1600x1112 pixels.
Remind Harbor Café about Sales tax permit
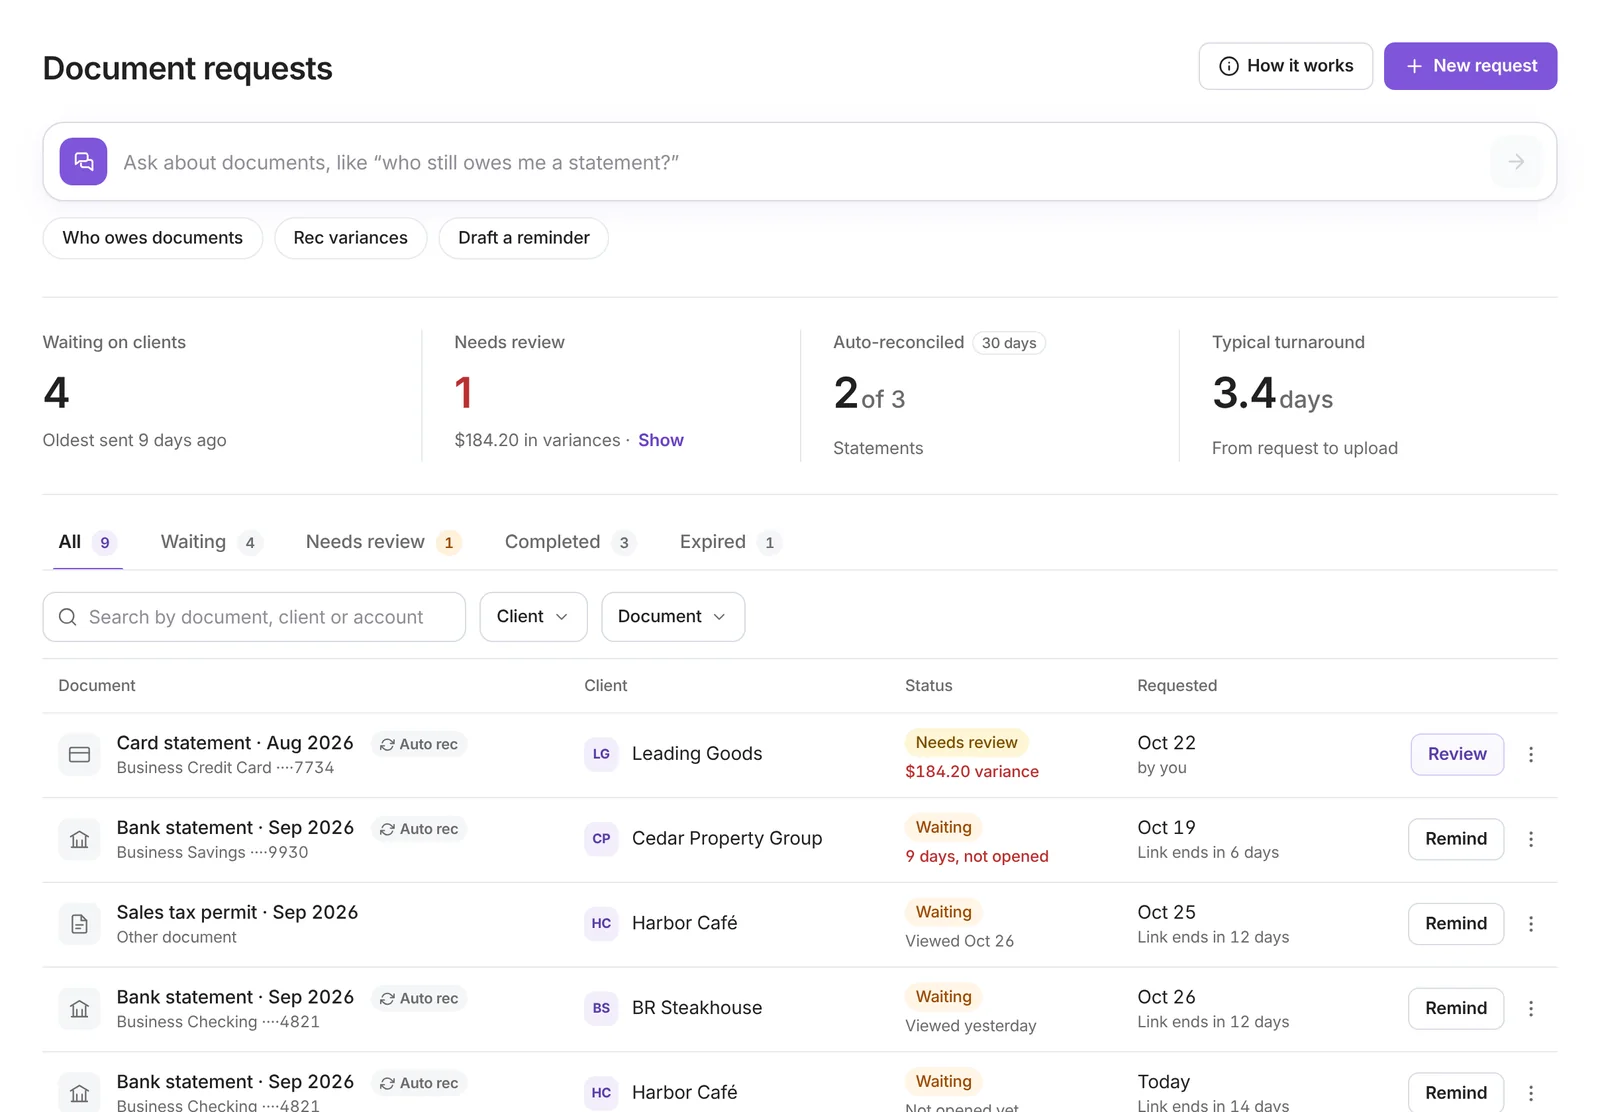[1456, 924]
